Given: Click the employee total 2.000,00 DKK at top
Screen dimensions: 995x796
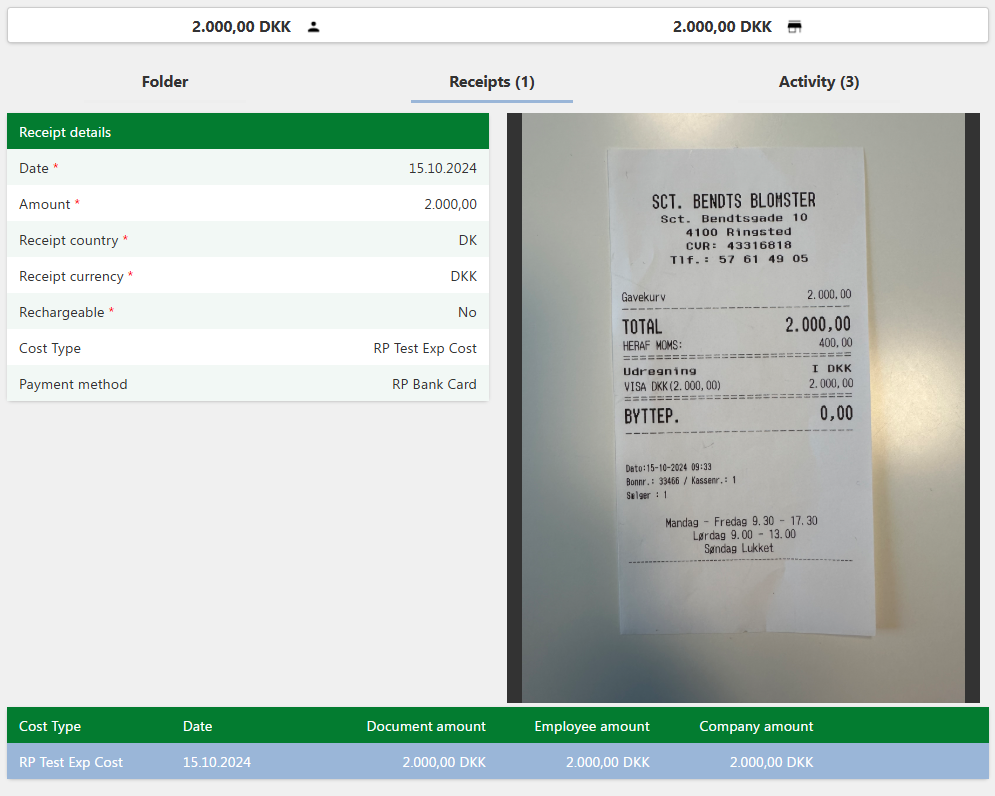Looking at the screenshot, I should 241,27.
